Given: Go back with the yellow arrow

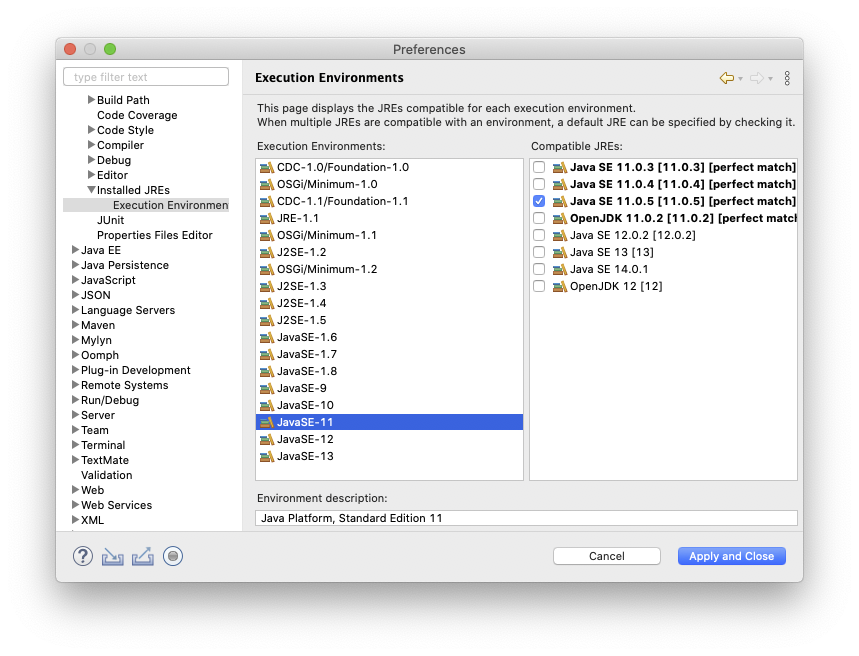Looking at the screenshot, I should coord(726,78).
